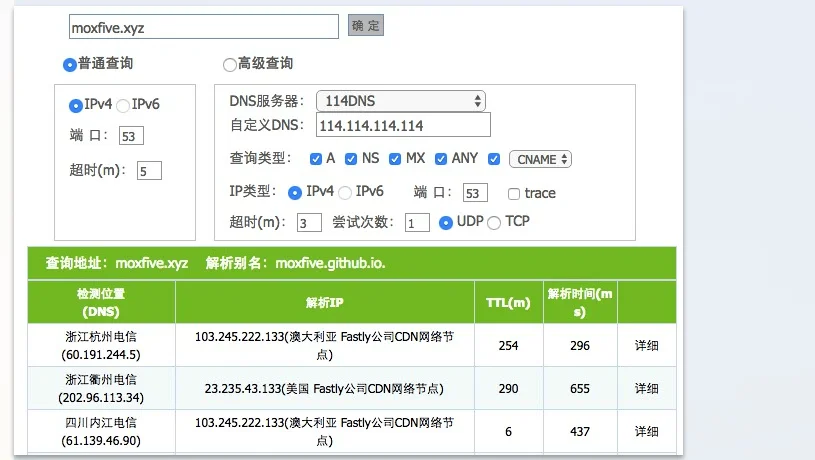Image resolution: width=815 pixels, height=460 pixels.
Task: Select the TCP protocol radio button
Action: [494, 223]
